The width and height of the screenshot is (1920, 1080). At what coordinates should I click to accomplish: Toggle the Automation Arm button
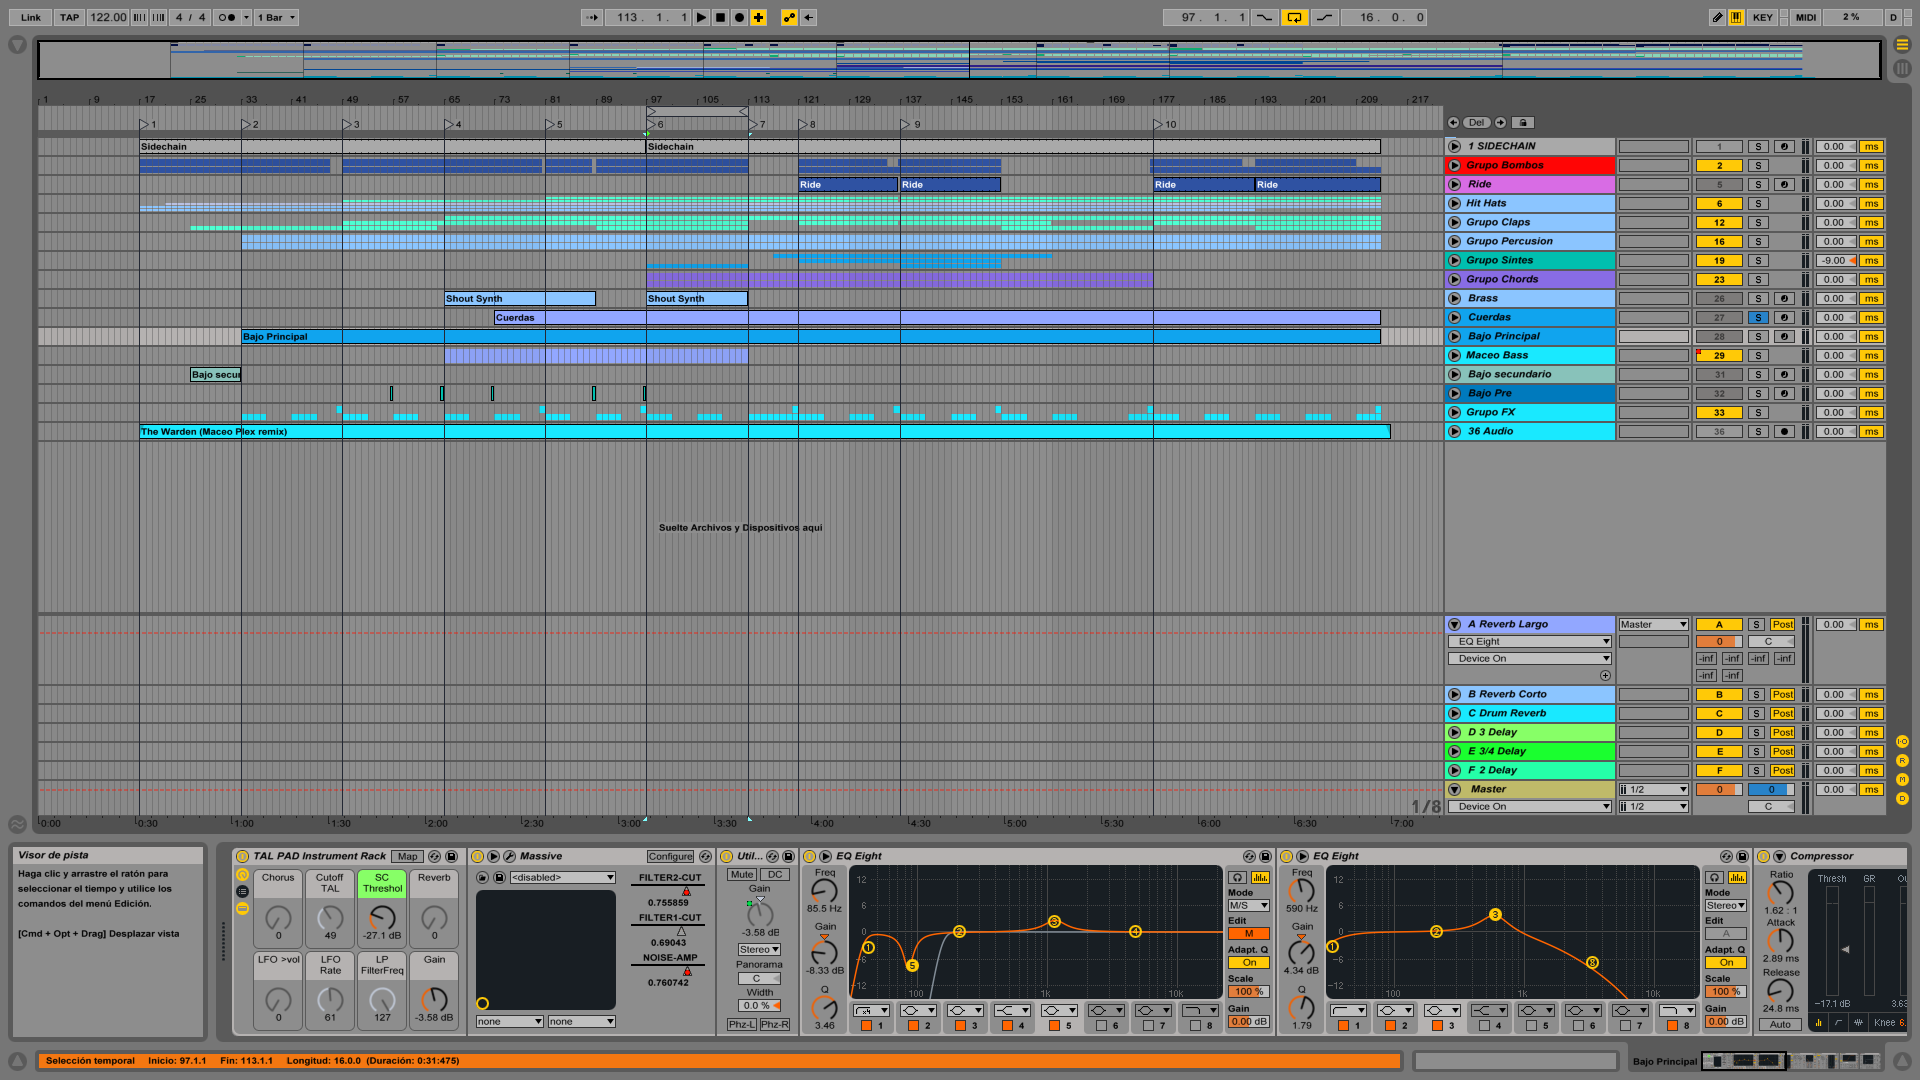(x=789, y=17)
